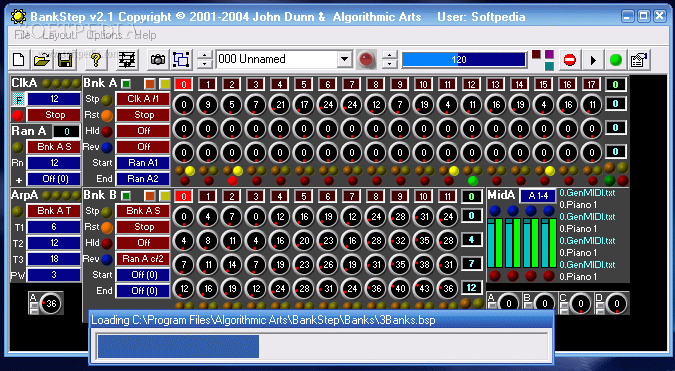Click the dark red Hld LED in Bnk A
This screenshot has height=371, width=675.
tap(107, 131)
